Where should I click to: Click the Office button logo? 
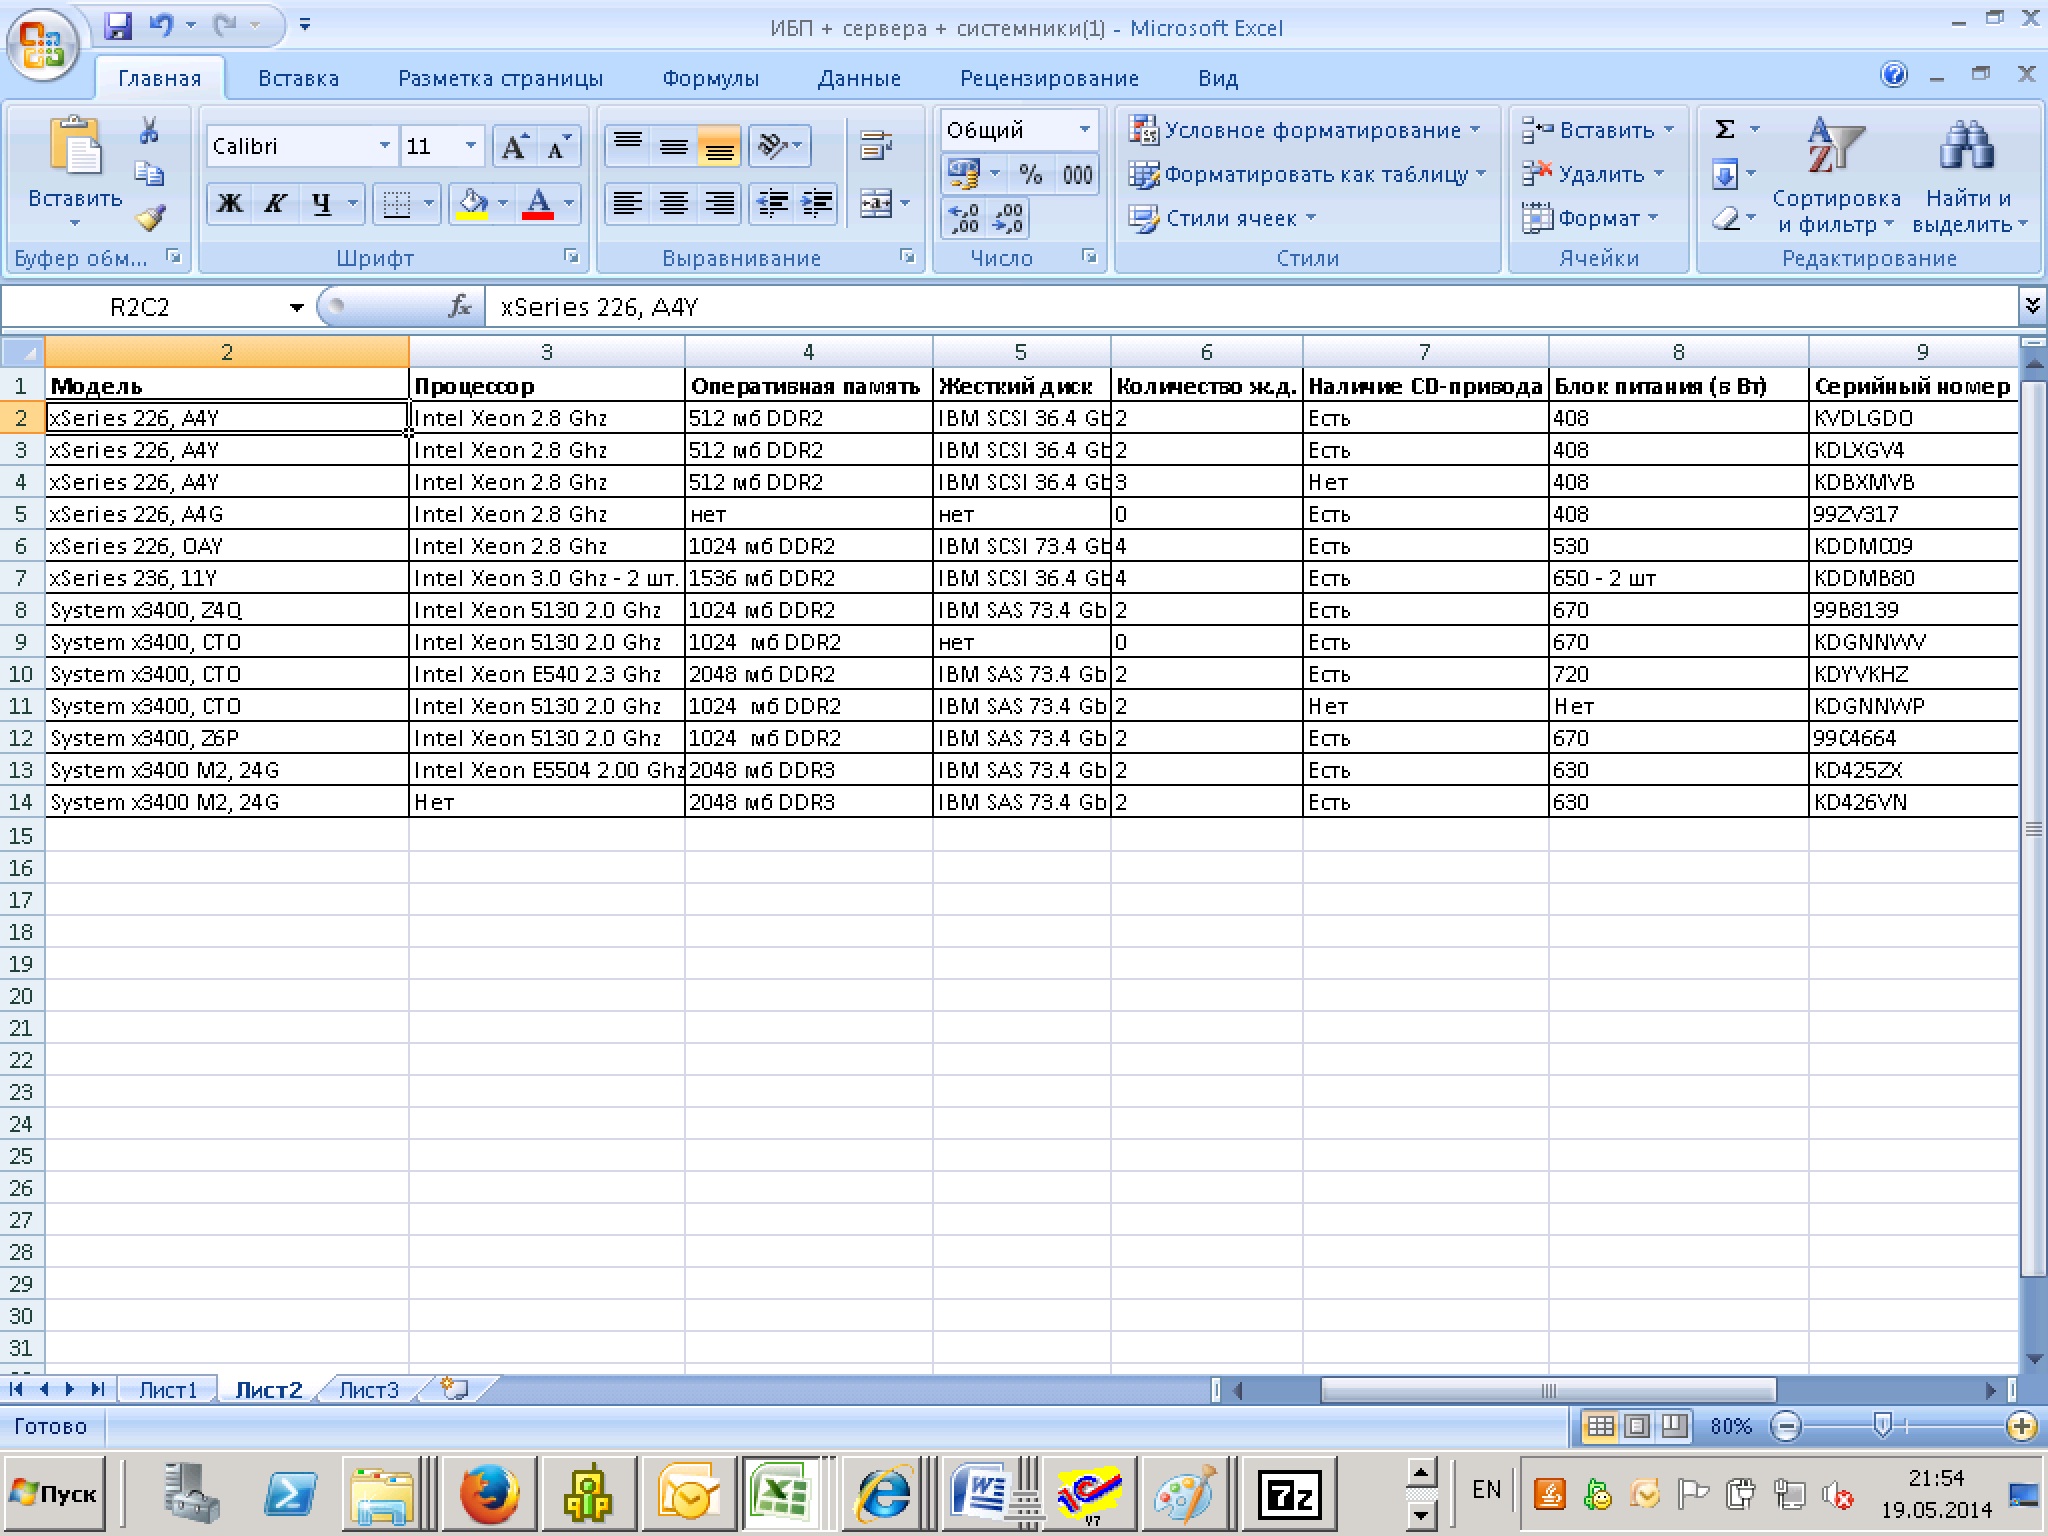(x=42, y=47)
